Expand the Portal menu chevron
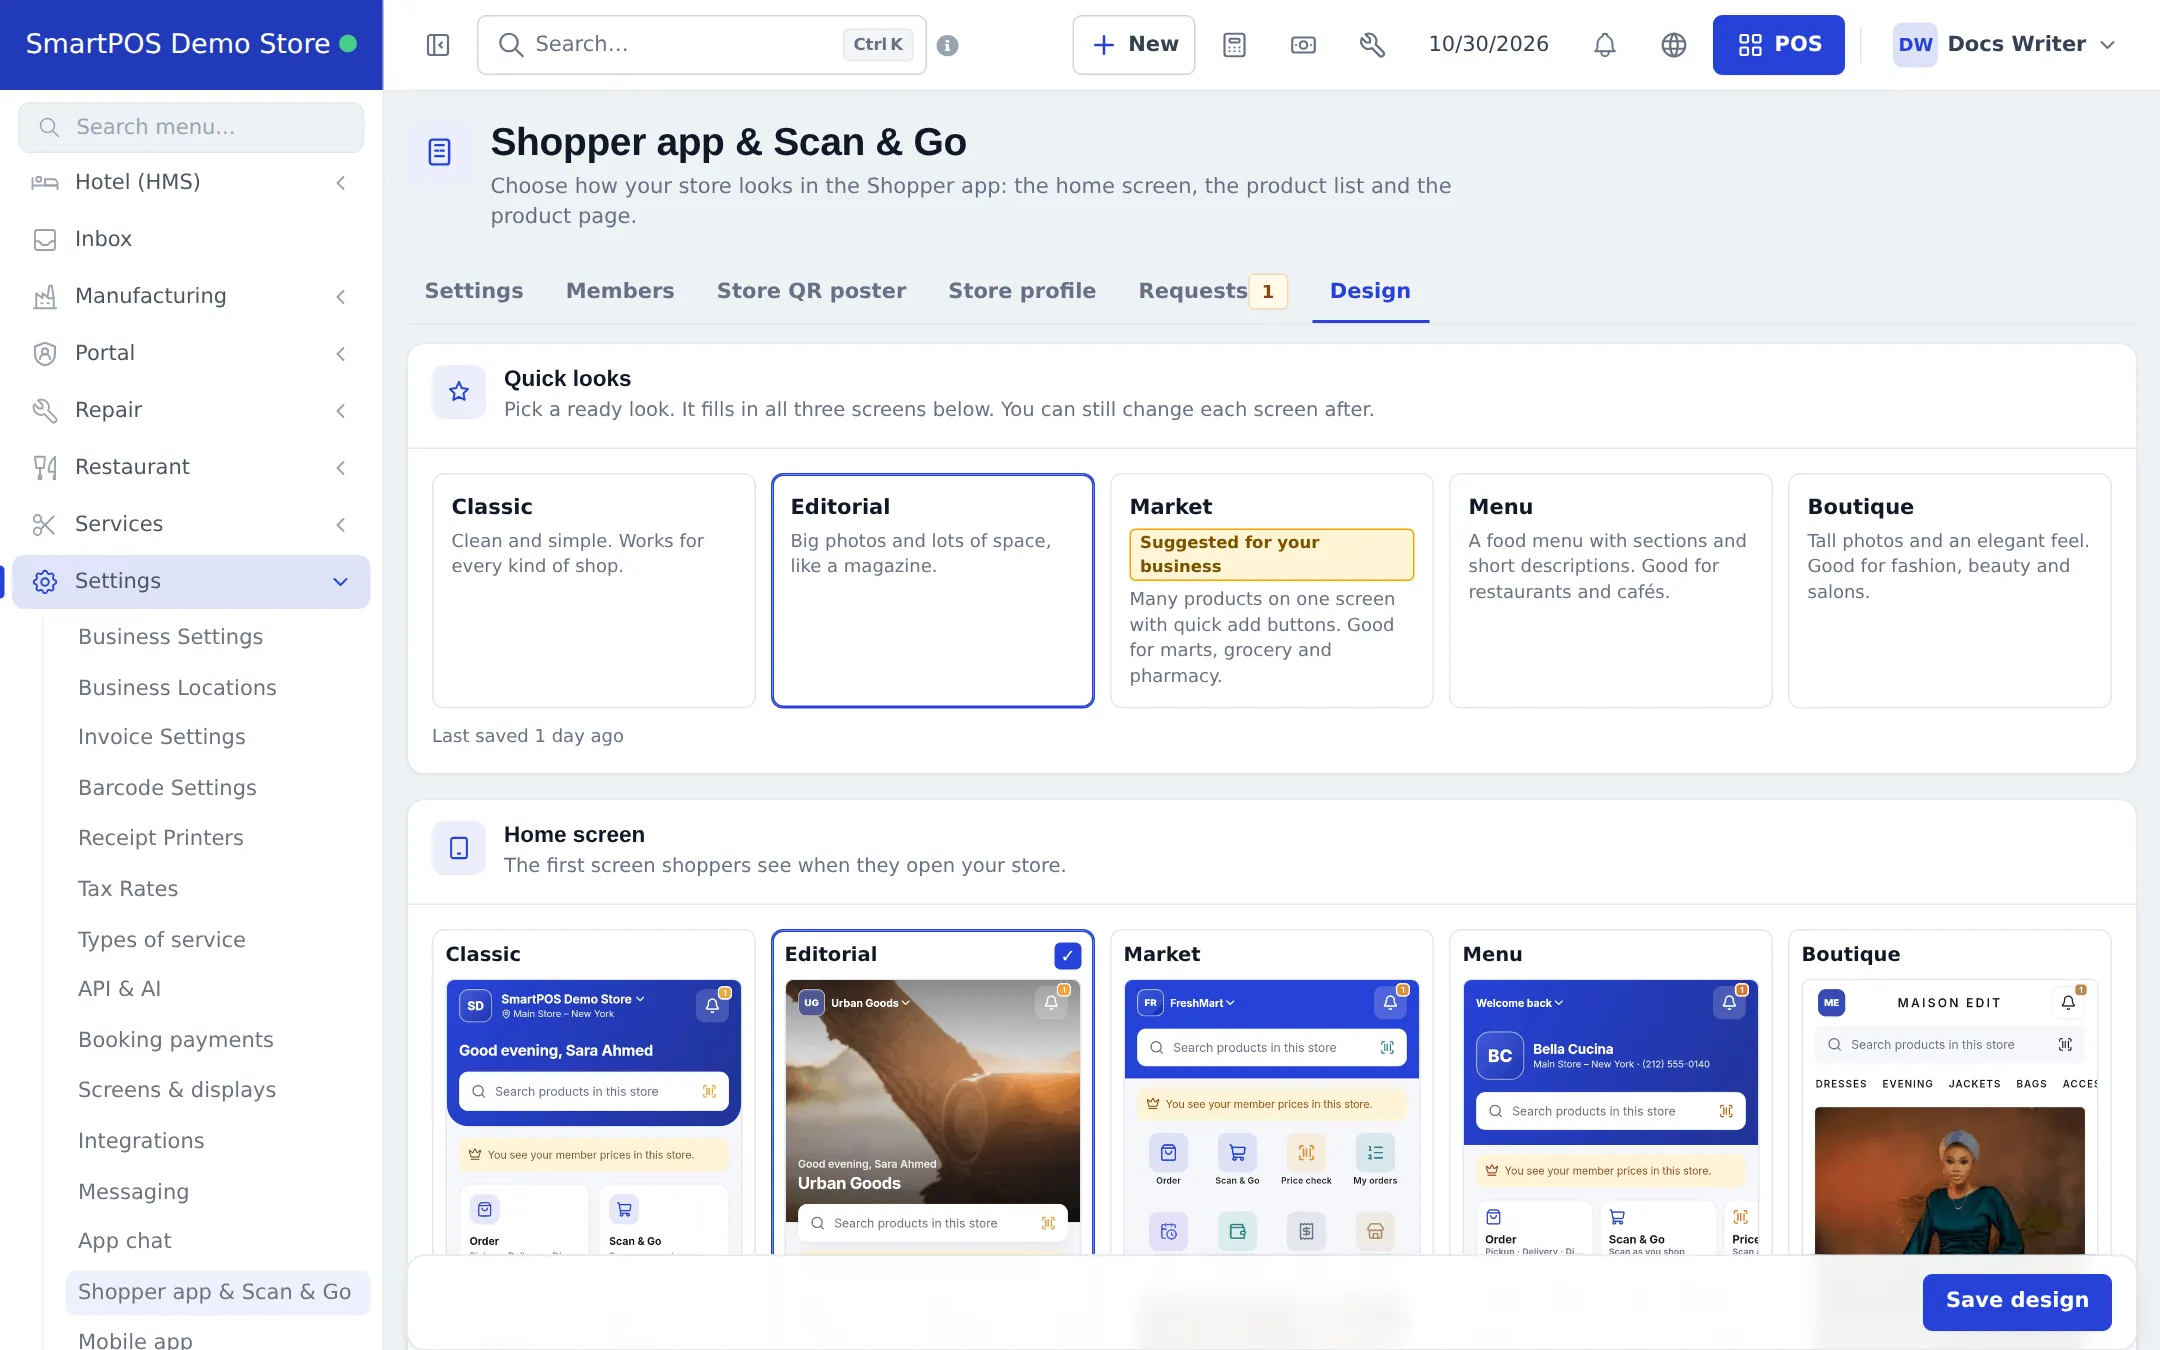The image size is (2160, 1350). [341, 353]
